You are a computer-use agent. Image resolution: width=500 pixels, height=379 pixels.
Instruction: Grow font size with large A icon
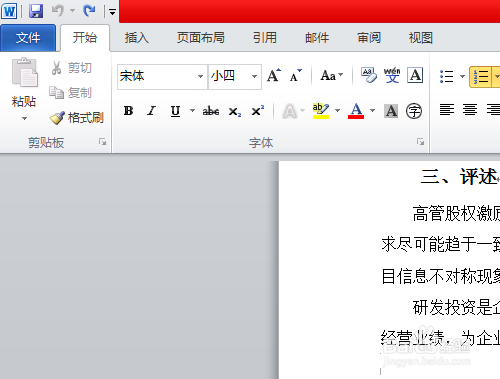coord(274,76)
